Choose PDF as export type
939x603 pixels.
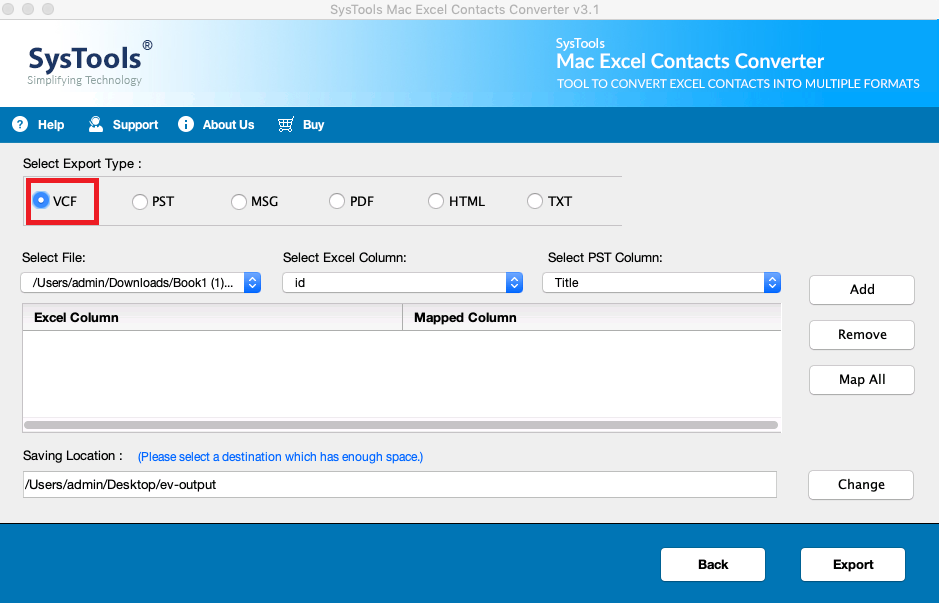337,201
